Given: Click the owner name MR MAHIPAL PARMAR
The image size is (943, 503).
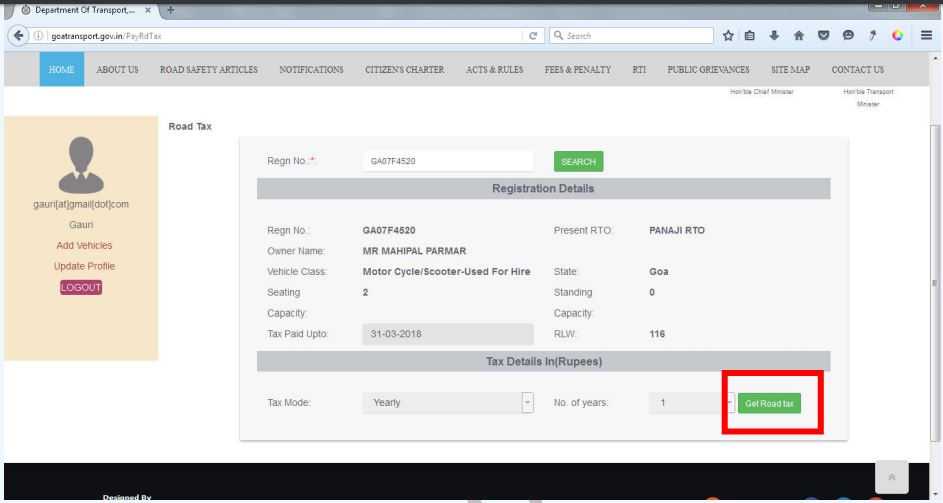Looking at the screenshot, I should tap(414, 251).
